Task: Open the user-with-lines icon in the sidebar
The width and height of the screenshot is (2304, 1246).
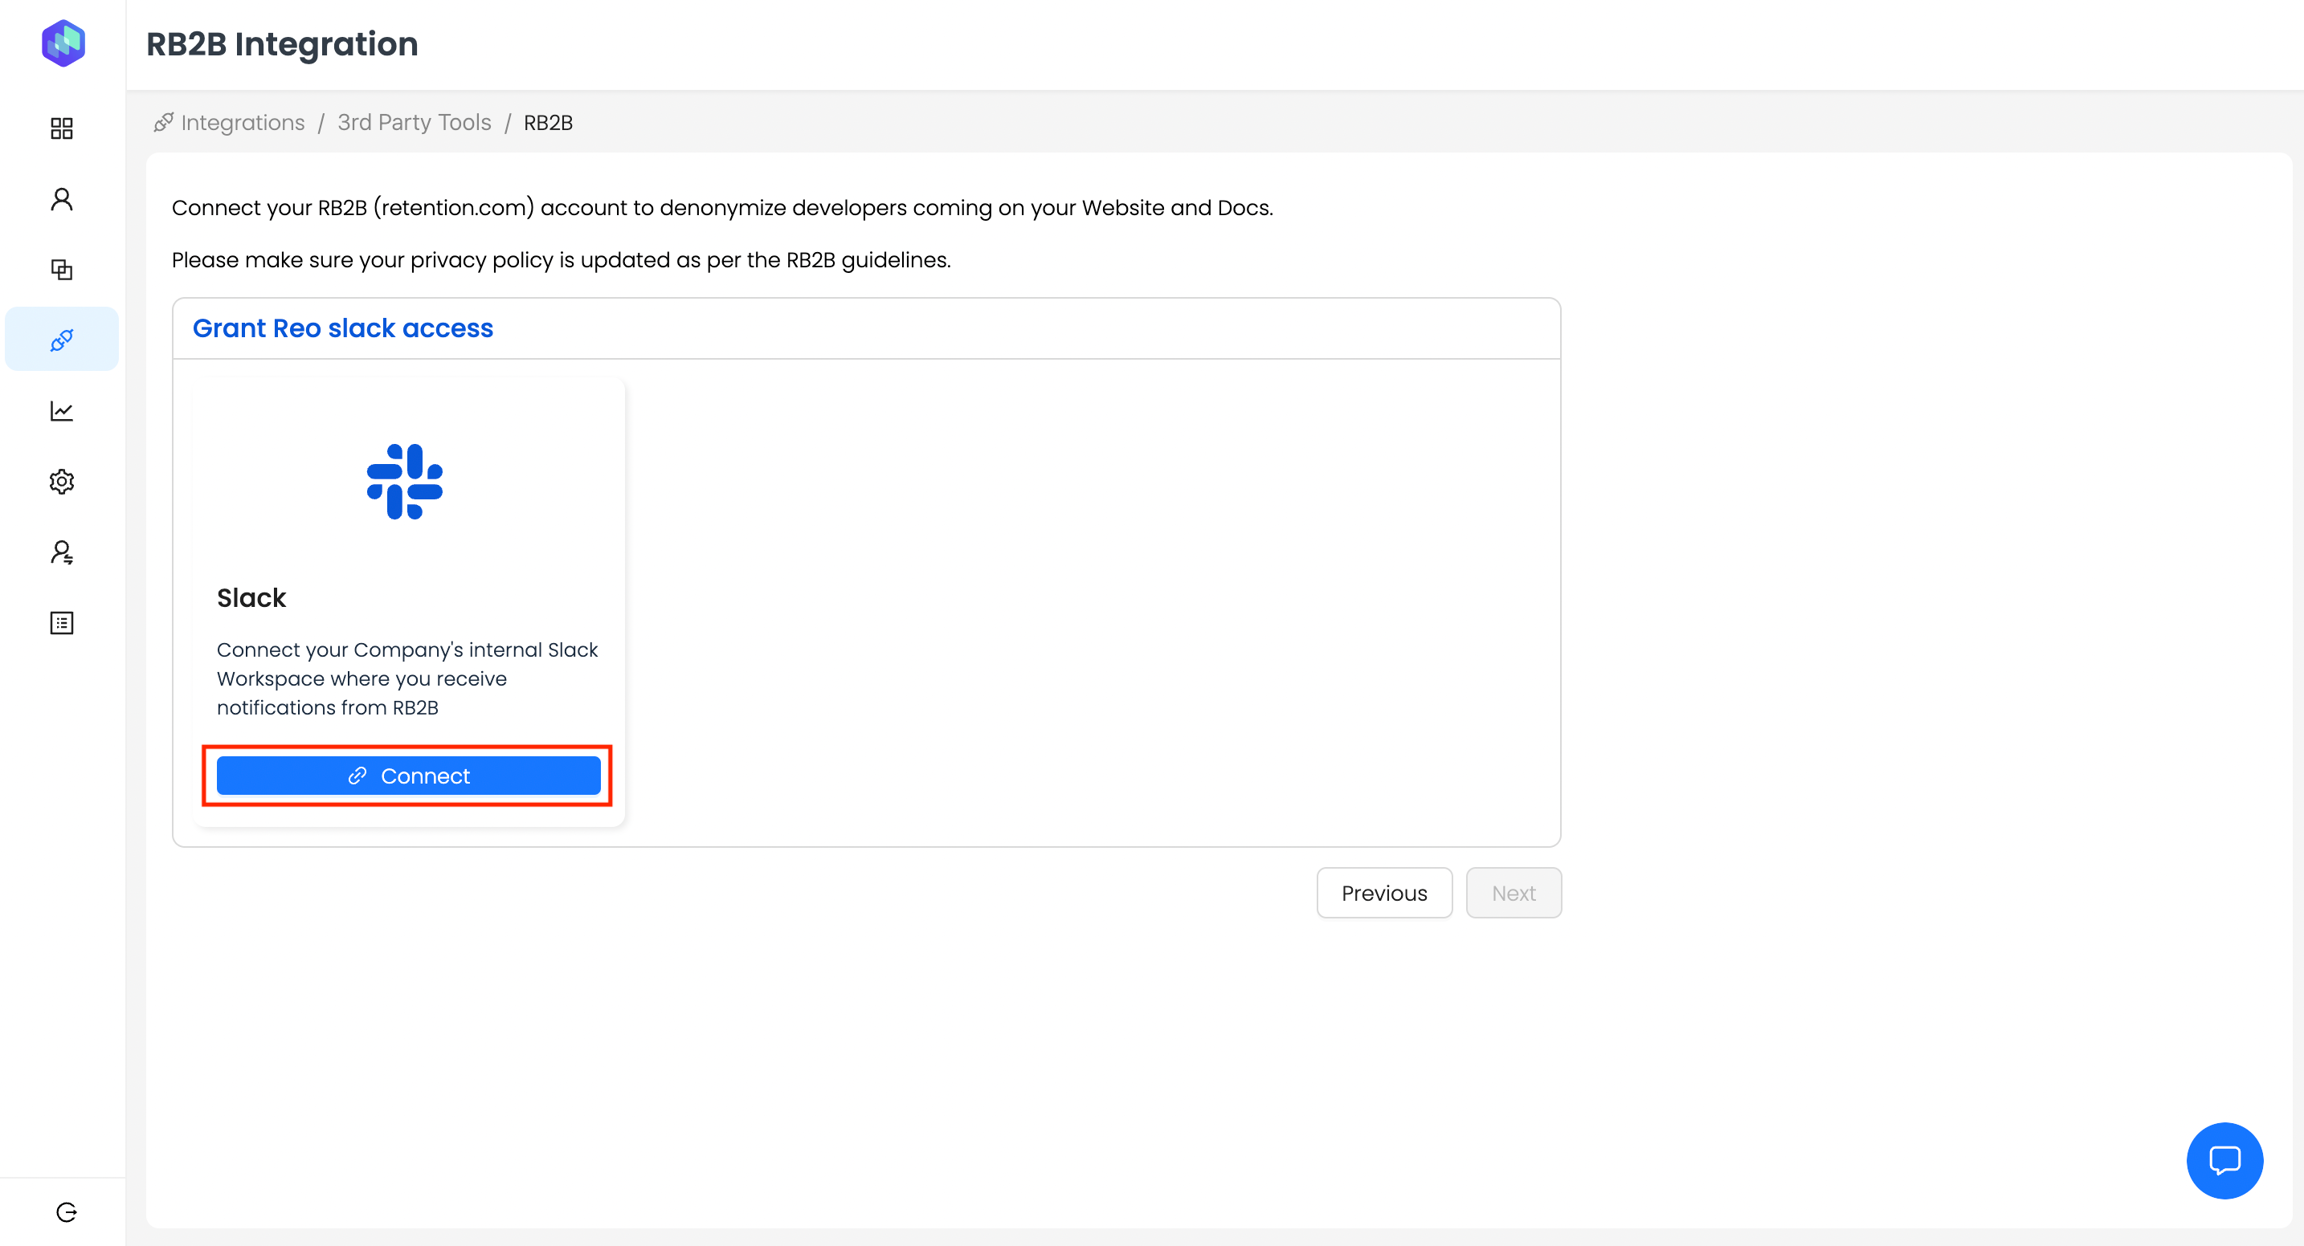Action: tap(62, 553)
